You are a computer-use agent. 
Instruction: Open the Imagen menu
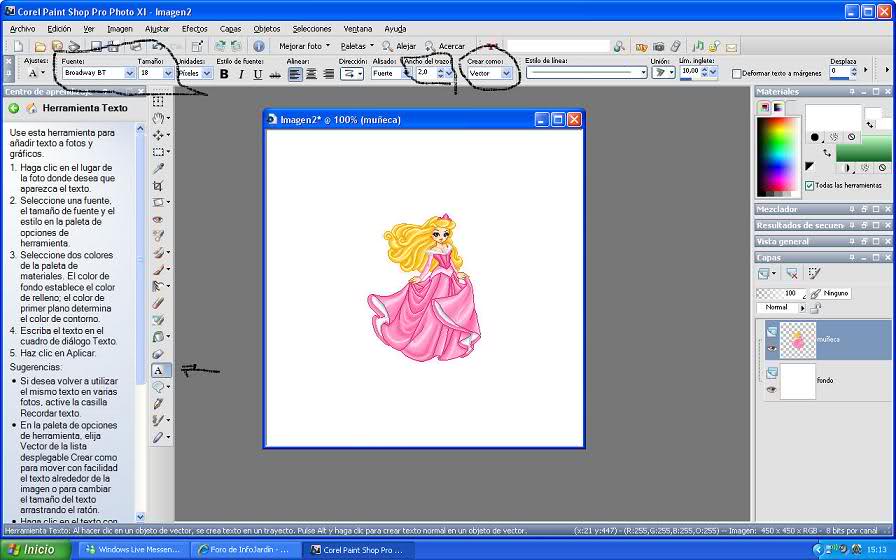pyautogui.click(x=119, y=29)
